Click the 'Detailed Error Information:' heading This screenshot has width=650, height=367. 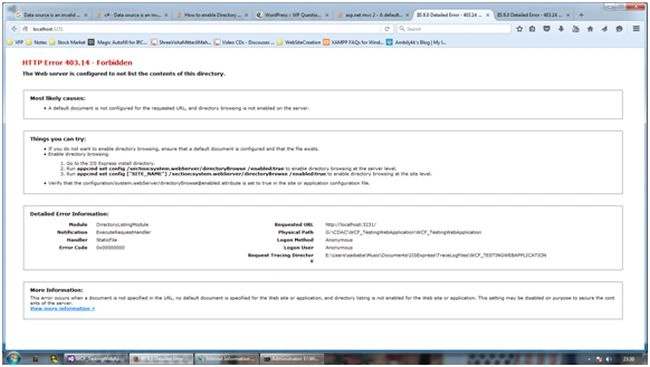[69, 214]
